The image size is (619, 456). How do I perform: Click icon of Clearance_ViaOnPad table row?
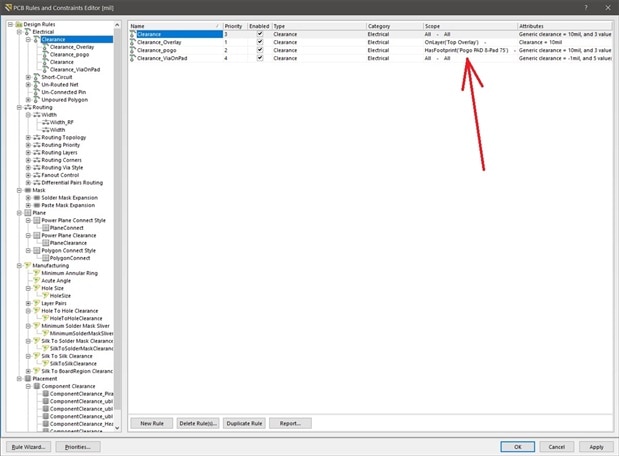coord(133,58)
